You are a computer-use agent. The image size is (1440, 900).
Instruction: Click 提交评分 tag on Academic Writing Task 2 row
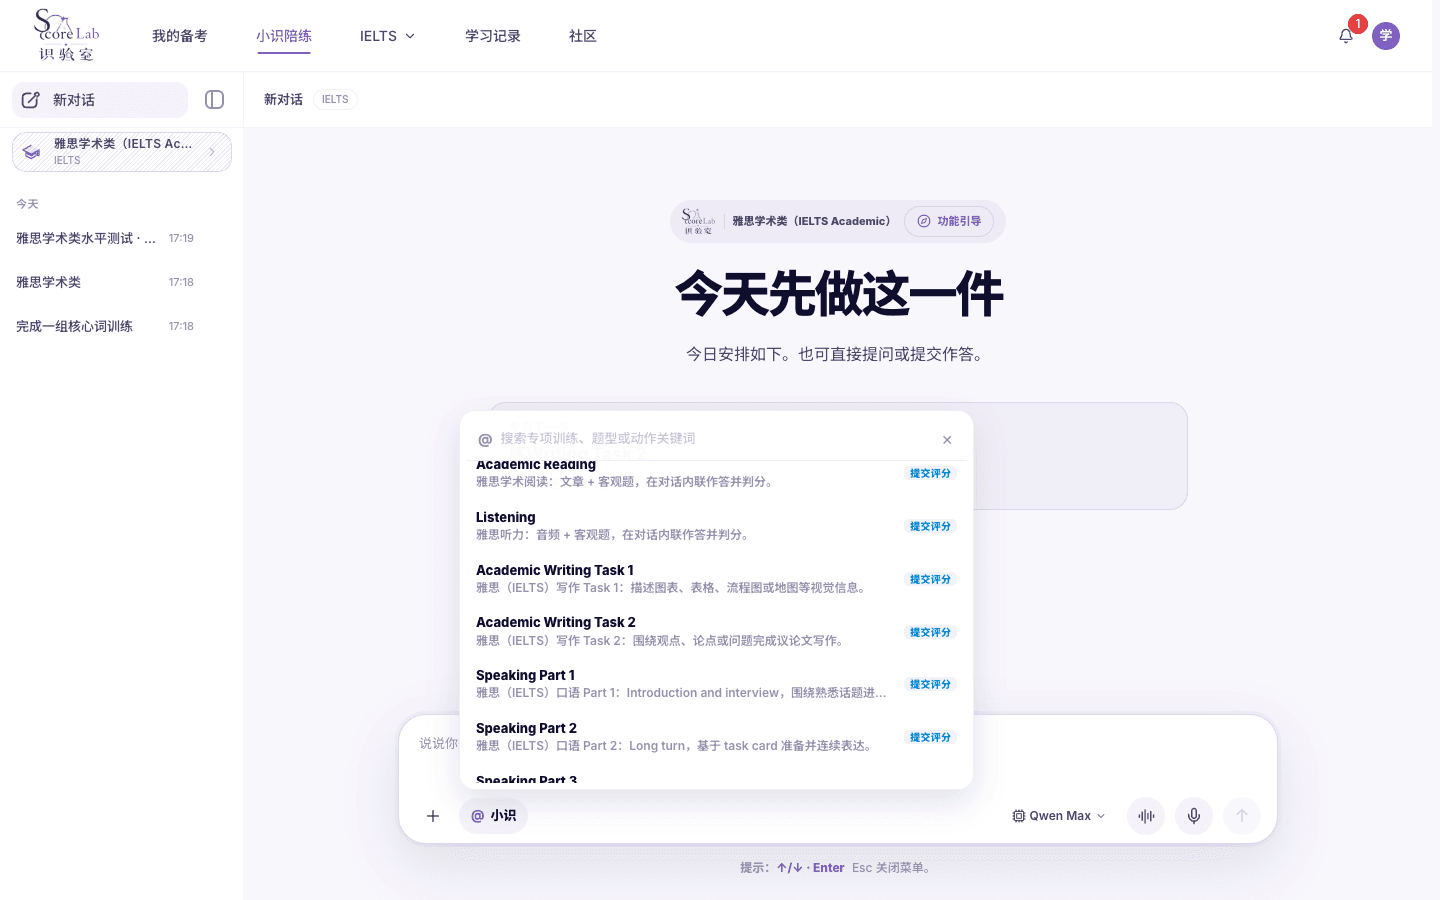[x=930, y=632]
